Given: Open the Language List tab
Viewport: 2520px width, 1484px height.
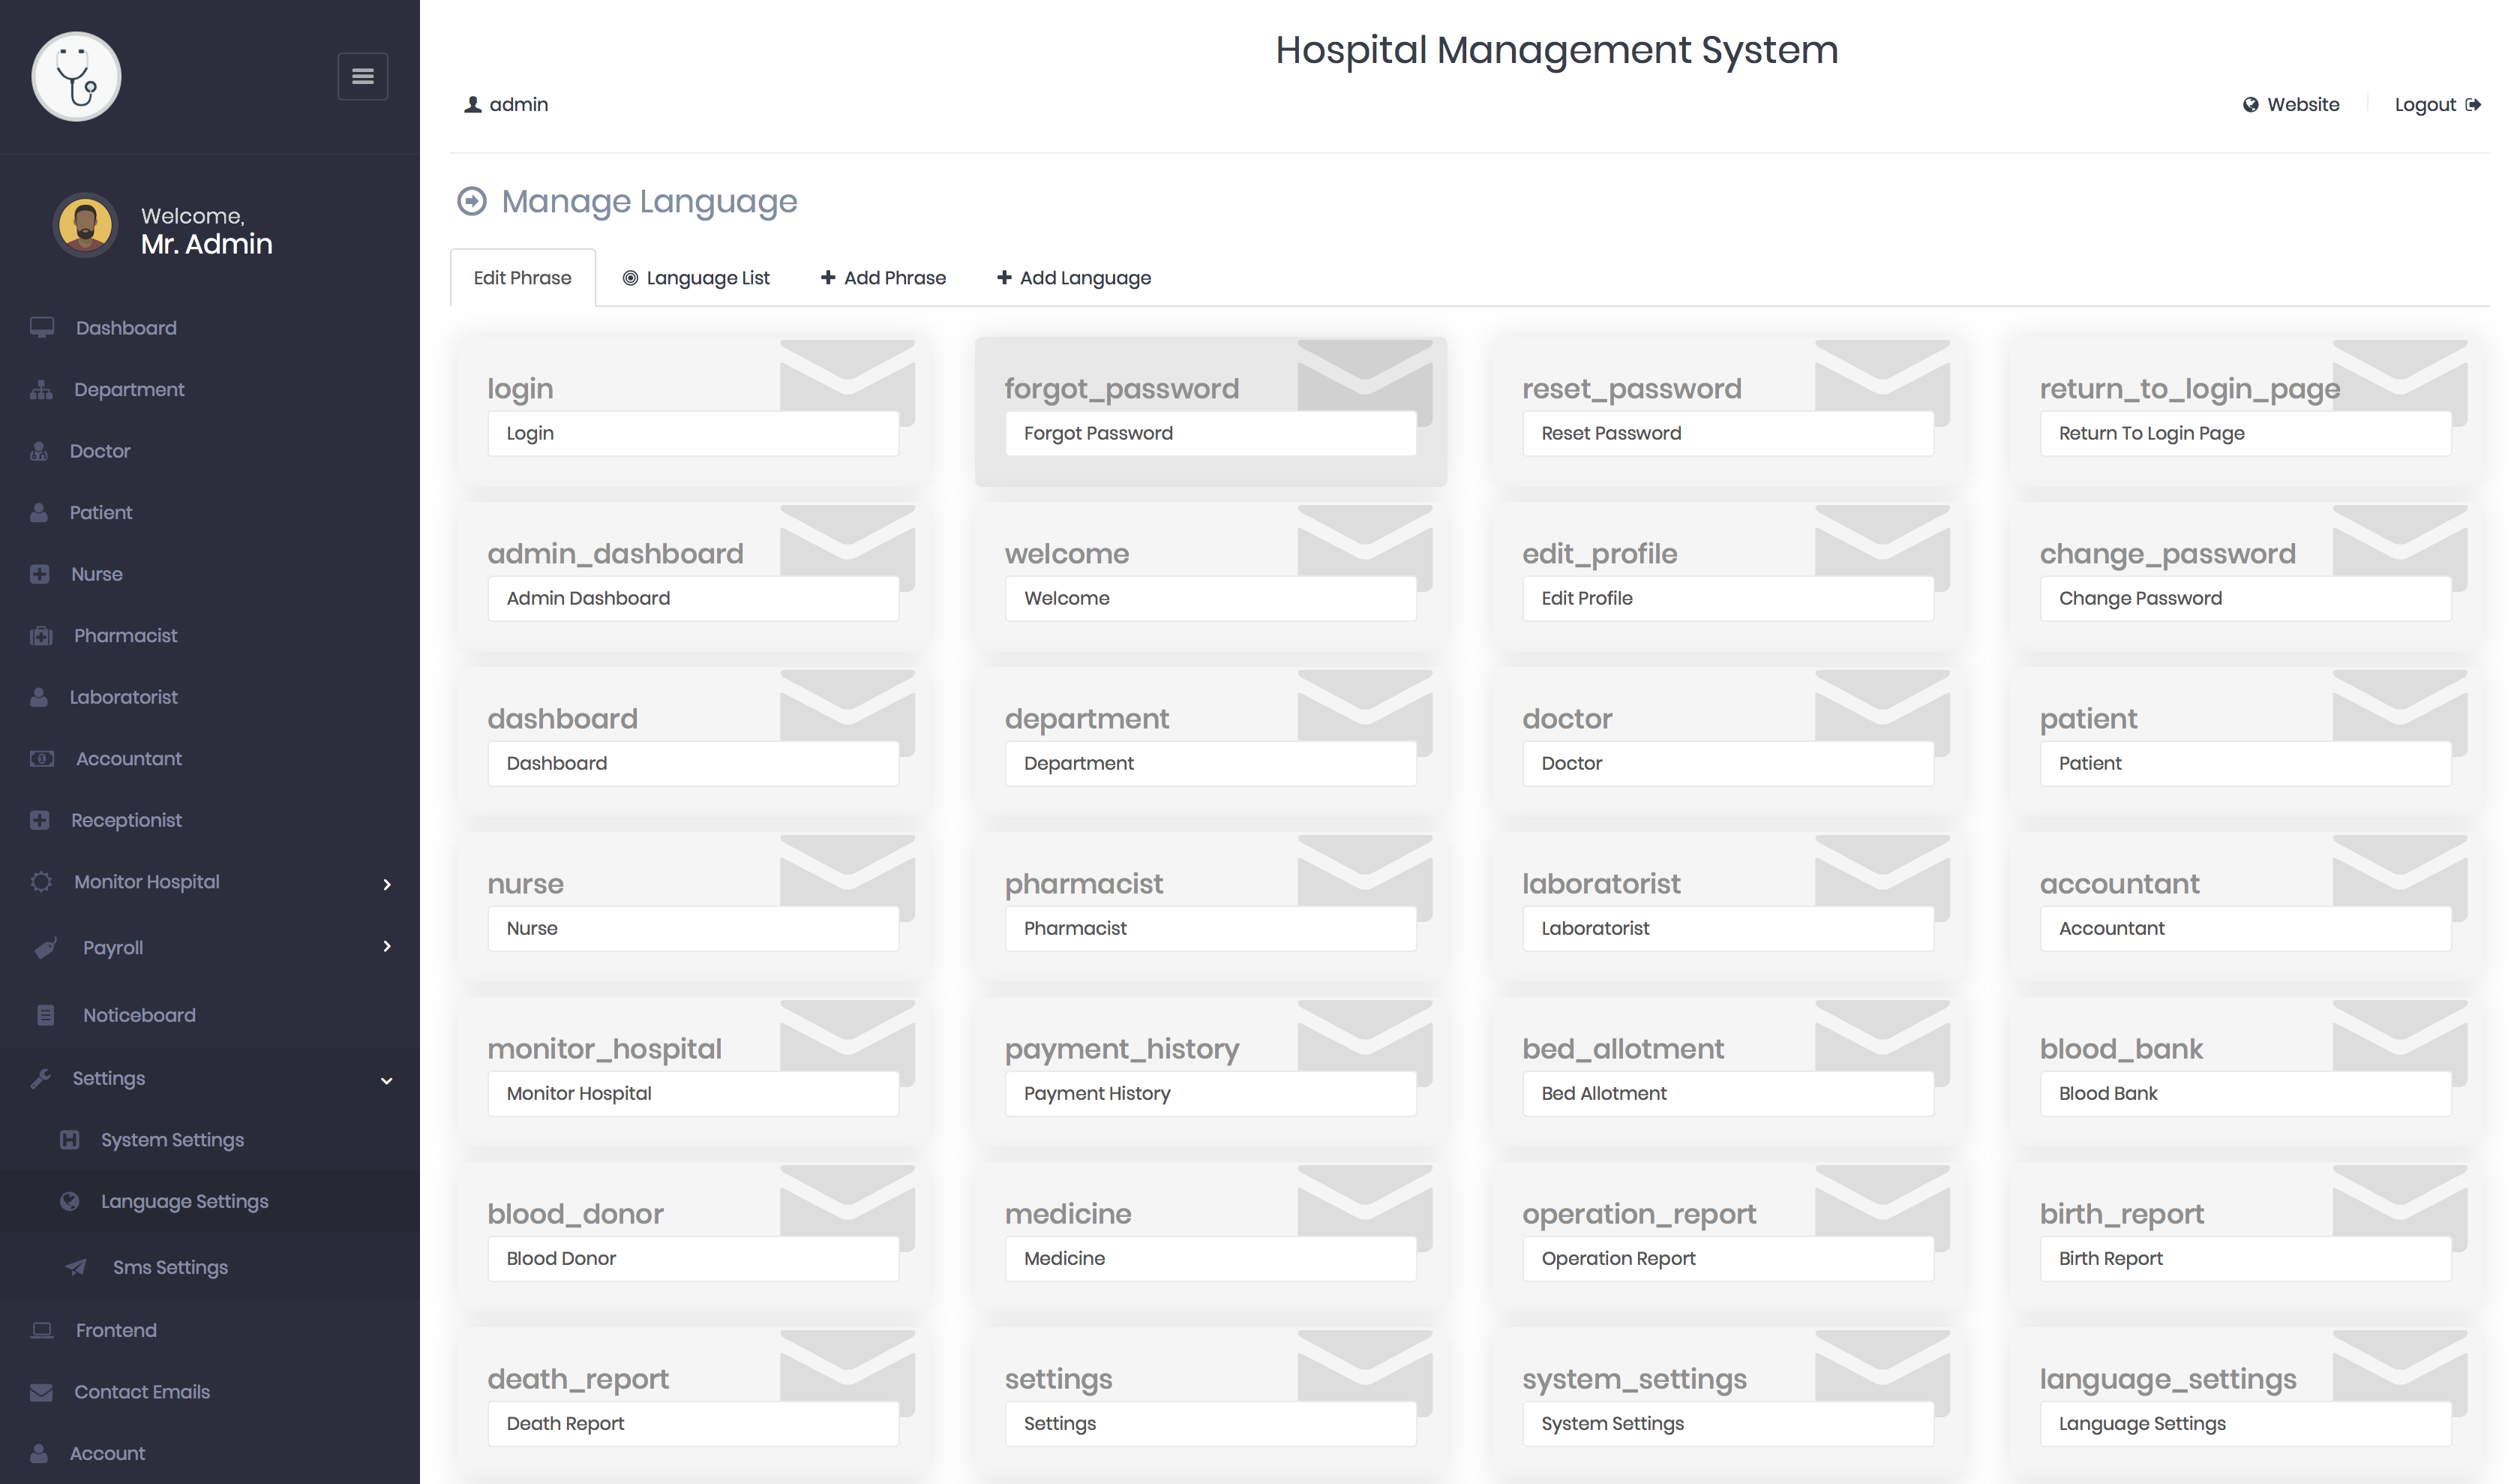Looking at the screenshot, I should [x=696, y=278].
